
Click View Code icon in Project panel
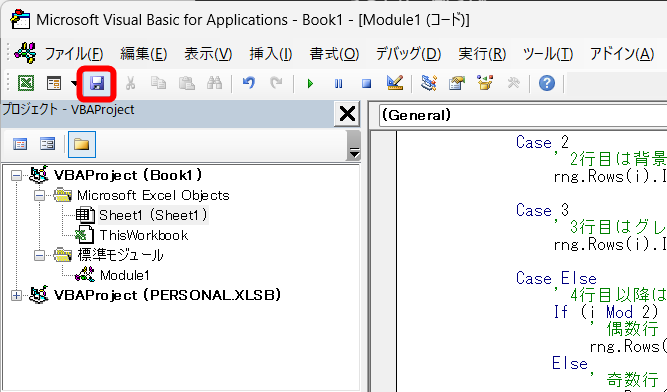point(20,145)
